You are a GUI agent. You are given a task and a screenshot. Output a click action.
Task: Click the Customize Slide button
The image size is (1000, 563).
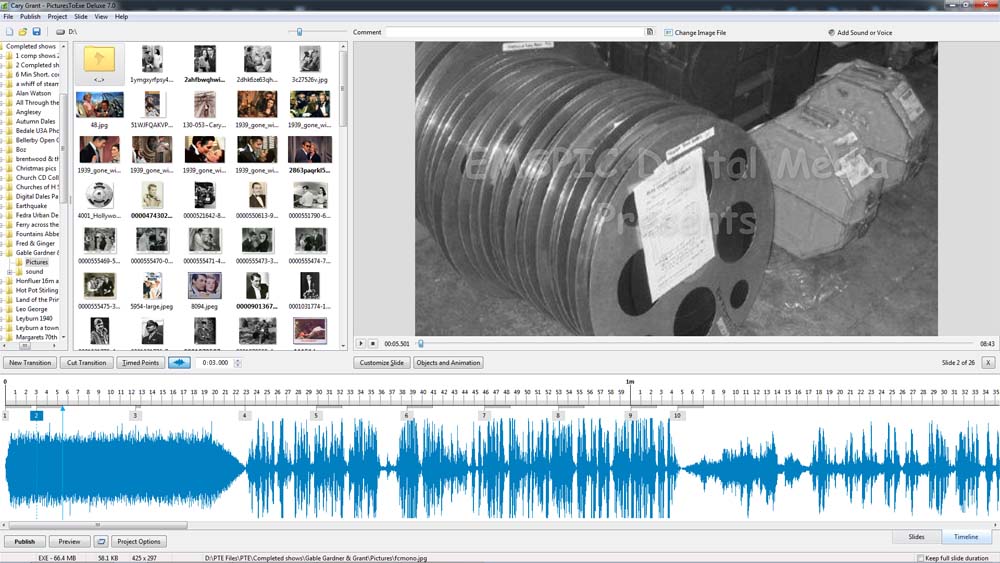pos(381,363)
